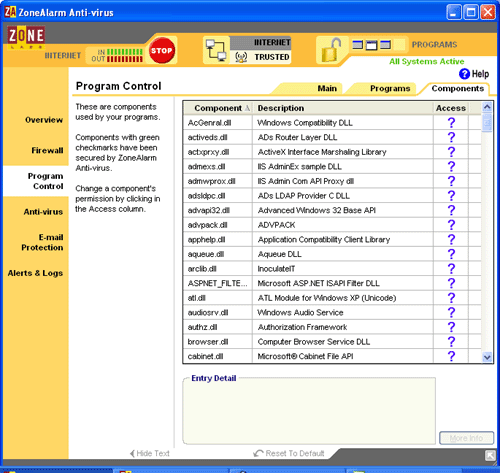Click the More Info button
This screenshot has height=473, width=500.
click(466, 438)
